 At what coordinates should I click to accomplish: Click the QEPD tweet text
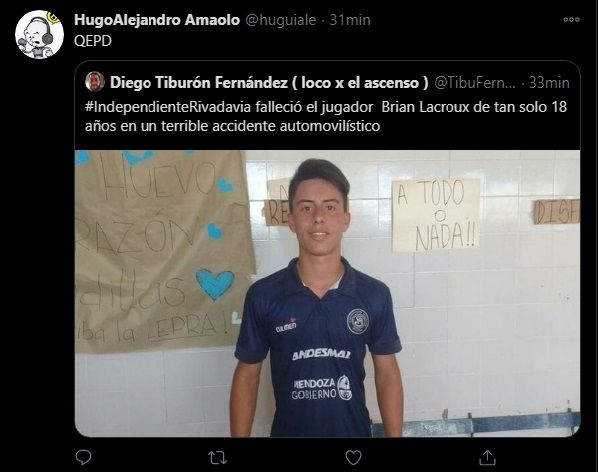pyautogui.click(x=93, y=40)
